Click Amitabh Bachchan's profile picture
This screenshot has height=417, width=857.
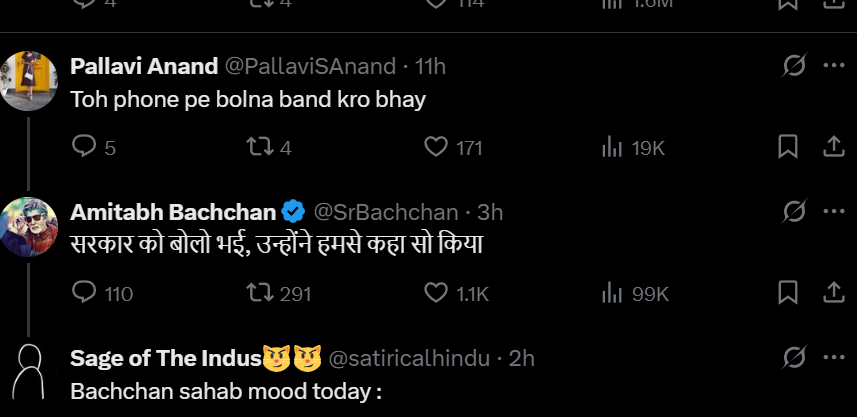[28, 226]
